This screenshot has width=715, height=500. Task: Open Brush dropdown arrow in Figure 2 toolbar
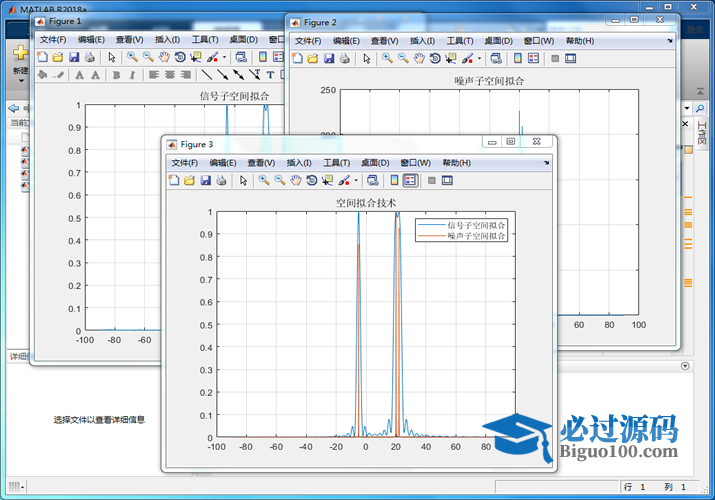(x=478, y=59)
